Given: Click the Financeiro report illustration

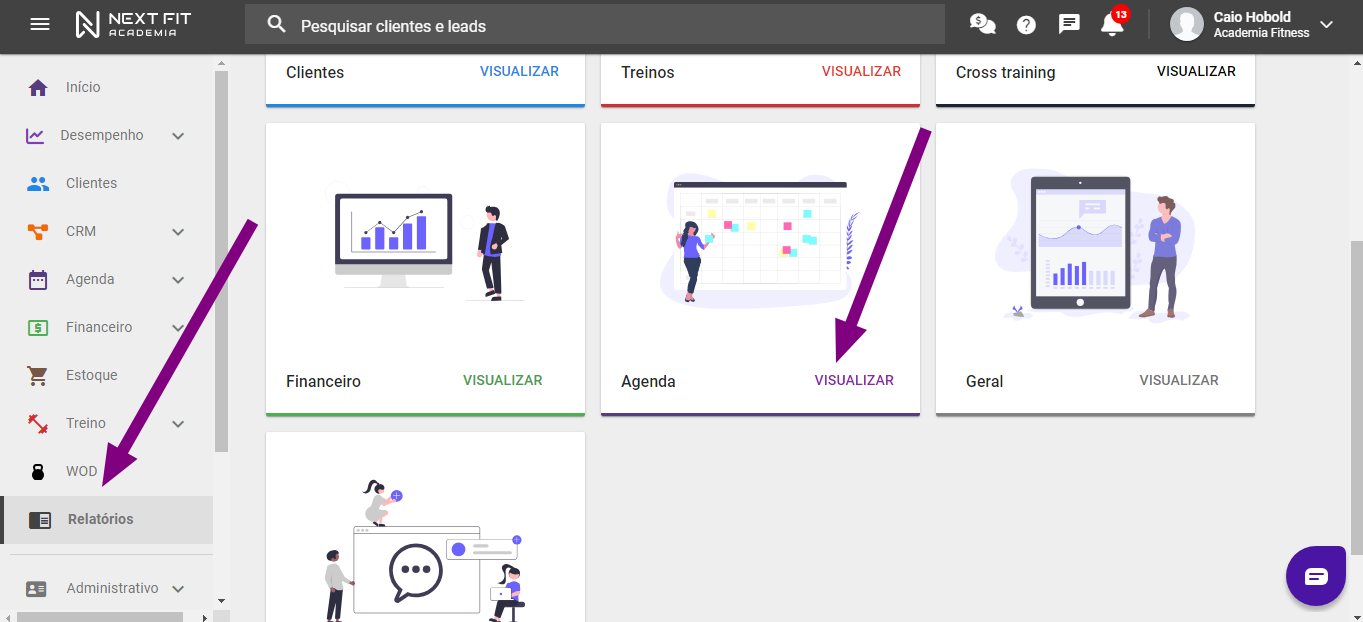Looking at the screenshot, I should click(430, 248).
